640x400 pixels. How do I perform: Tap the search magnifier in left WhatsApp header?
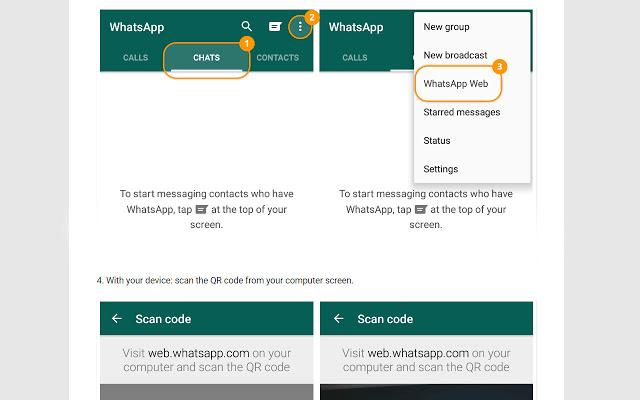coord(247,26)
